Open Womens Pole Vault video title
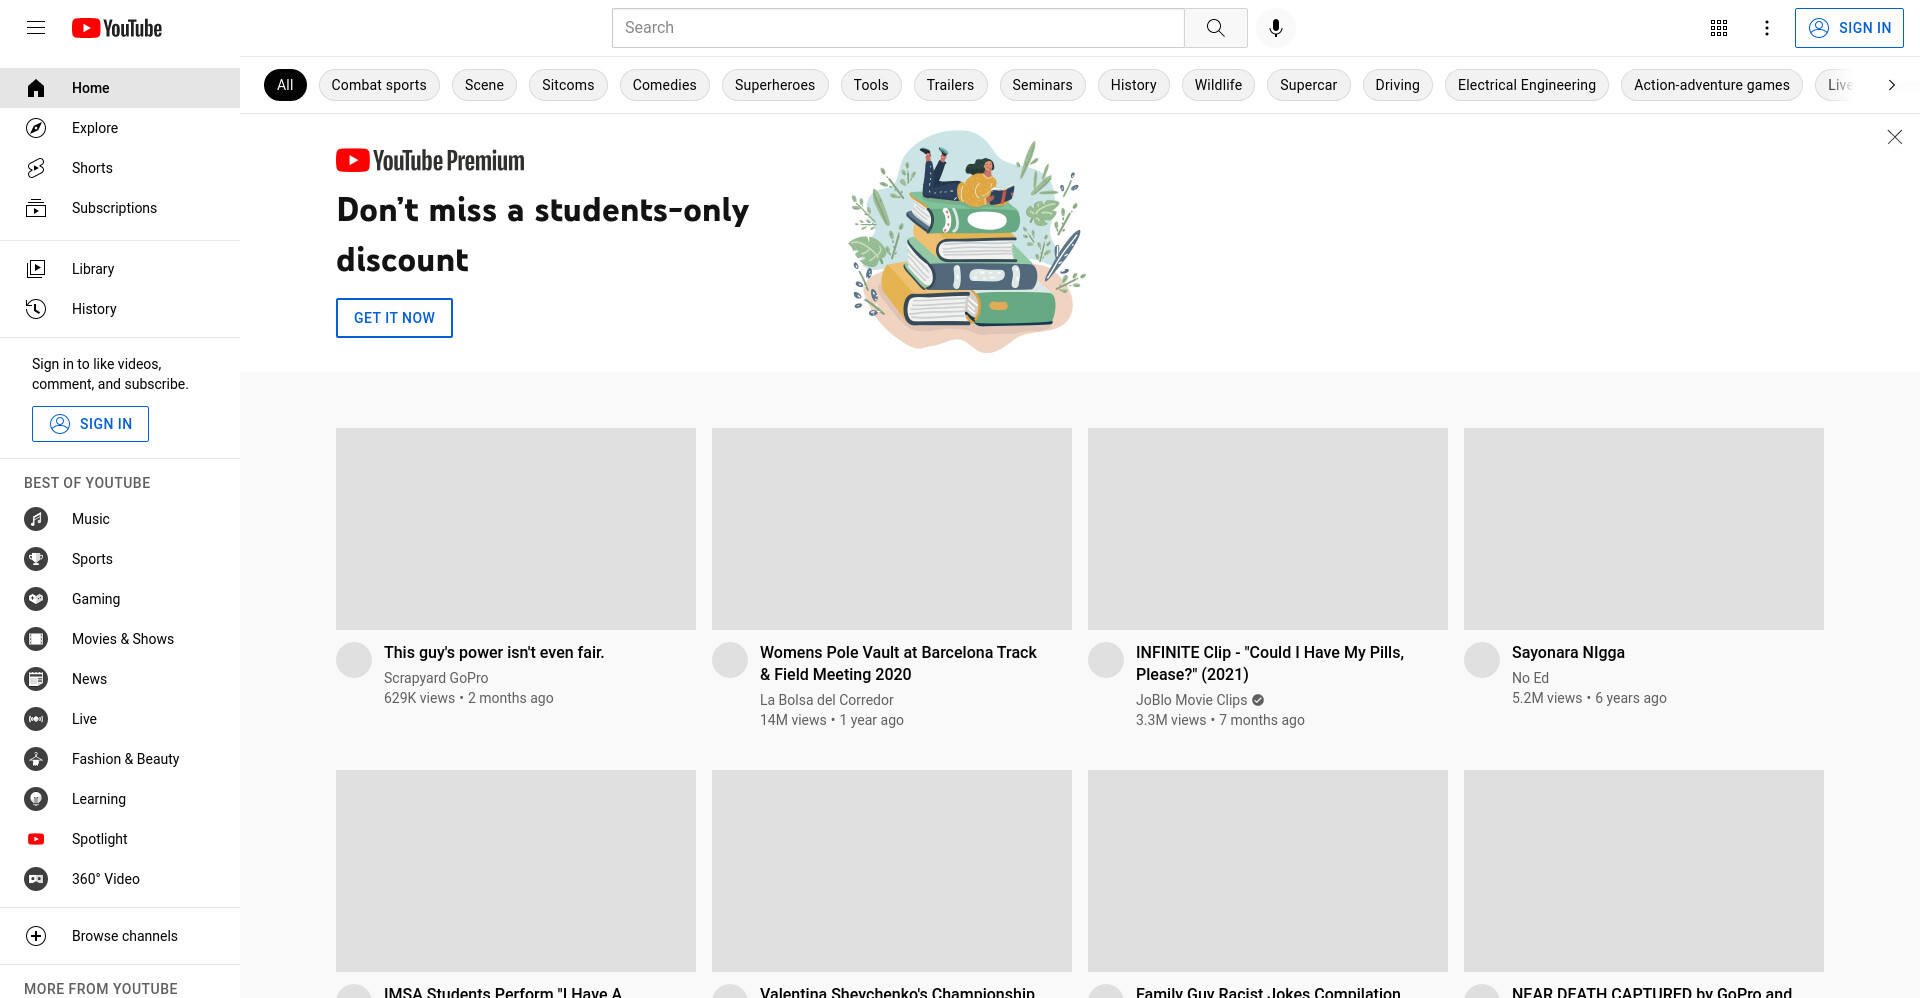Viewport: 1920px width, 998px height. coord(898,663)
